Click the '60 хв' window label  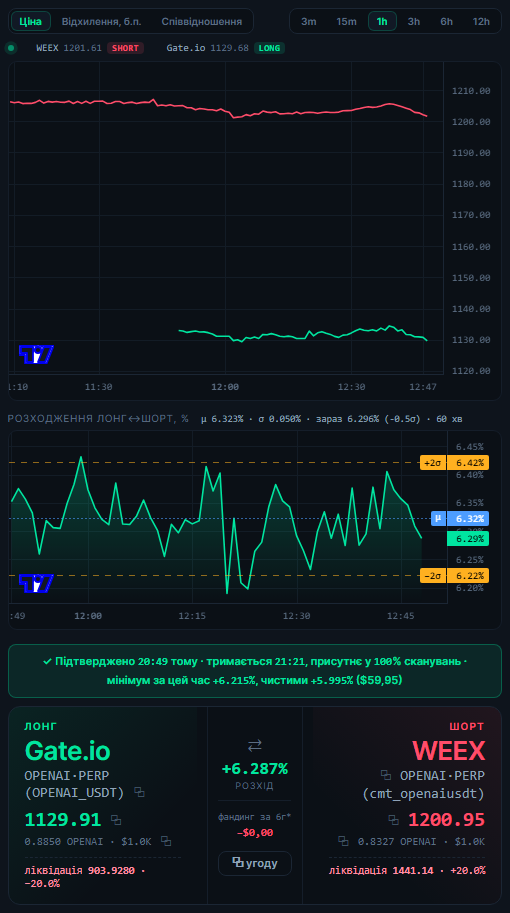pos(448,419)
